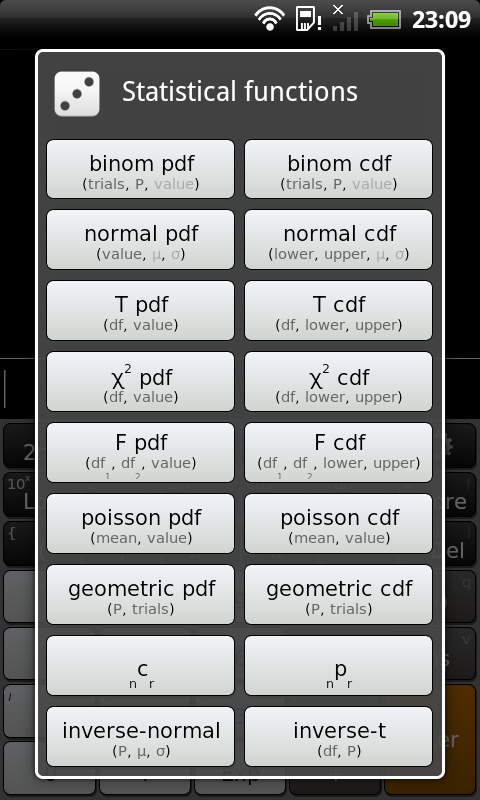Open inverse-t function
This screenshot has width=480, height=800.
click(339, 736)
